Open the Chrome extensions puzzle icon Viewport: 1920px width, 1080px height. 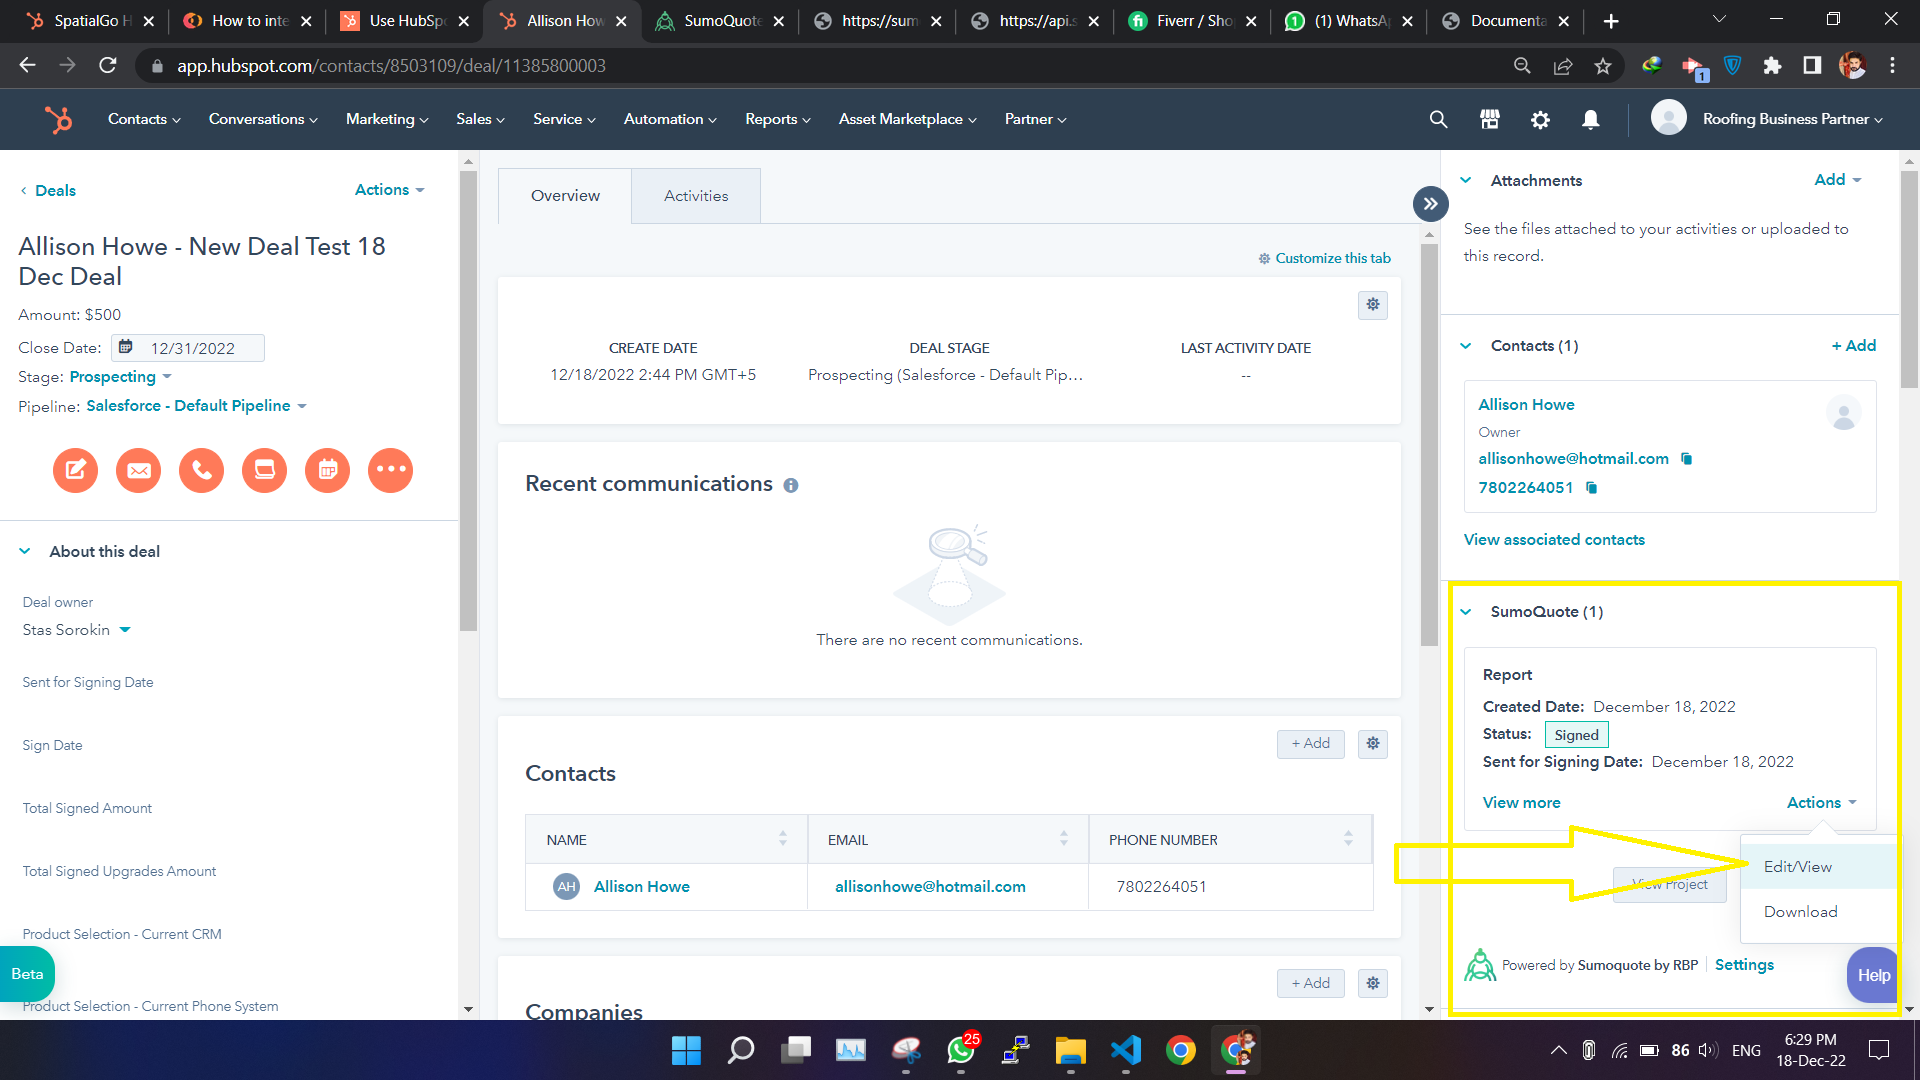pyautogui.click(x=1772, y=65)
